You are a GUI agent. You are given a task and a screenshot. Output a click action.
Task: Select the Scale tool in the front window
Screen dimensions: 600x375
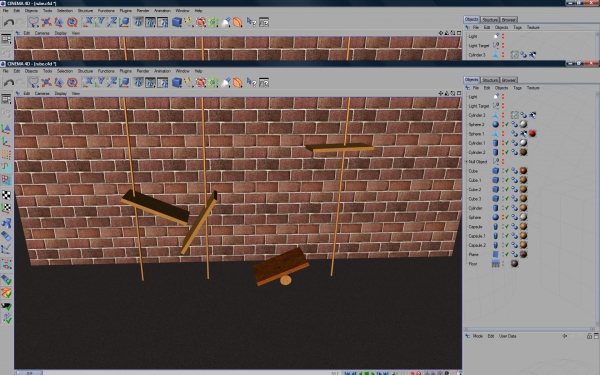[x=59, y=83]
